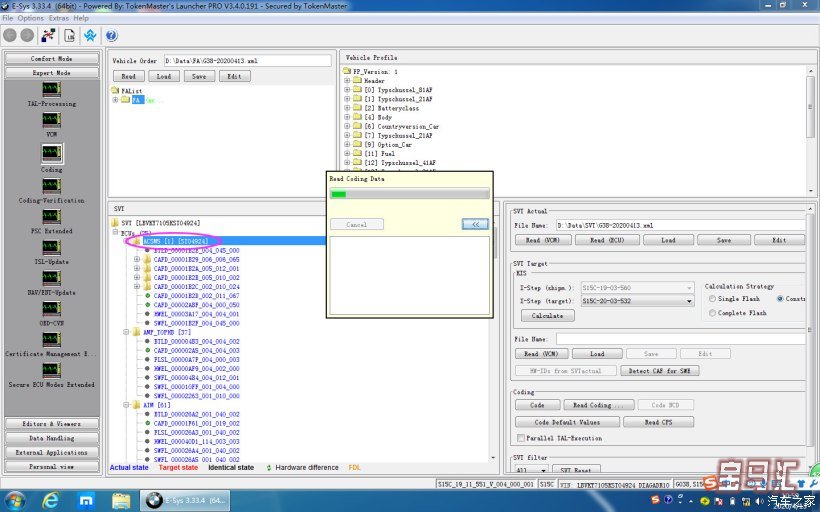Open the VCM module icon

[51, 120]
